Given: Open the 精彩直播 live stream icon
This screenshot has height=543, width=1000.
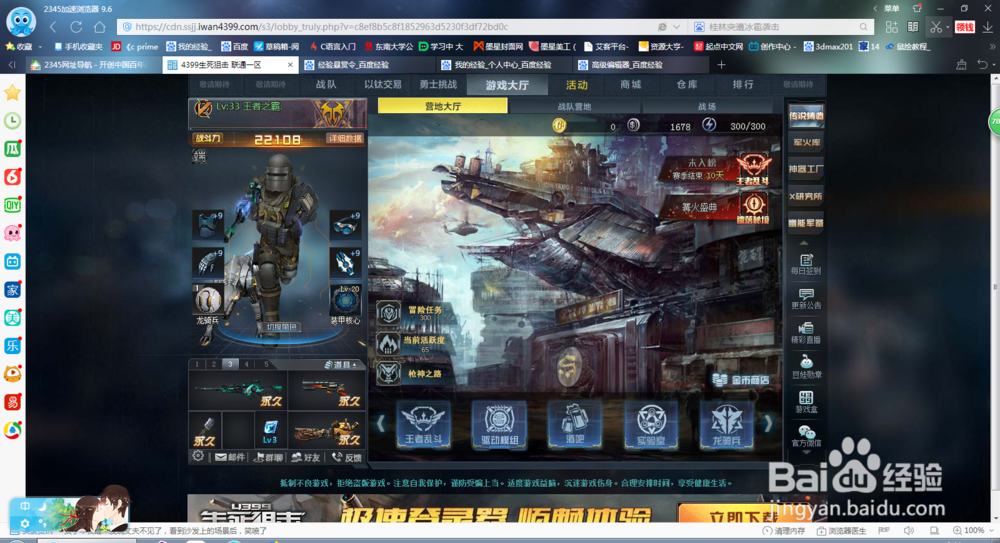Looking at the screenshot, I should click(806, 333).
